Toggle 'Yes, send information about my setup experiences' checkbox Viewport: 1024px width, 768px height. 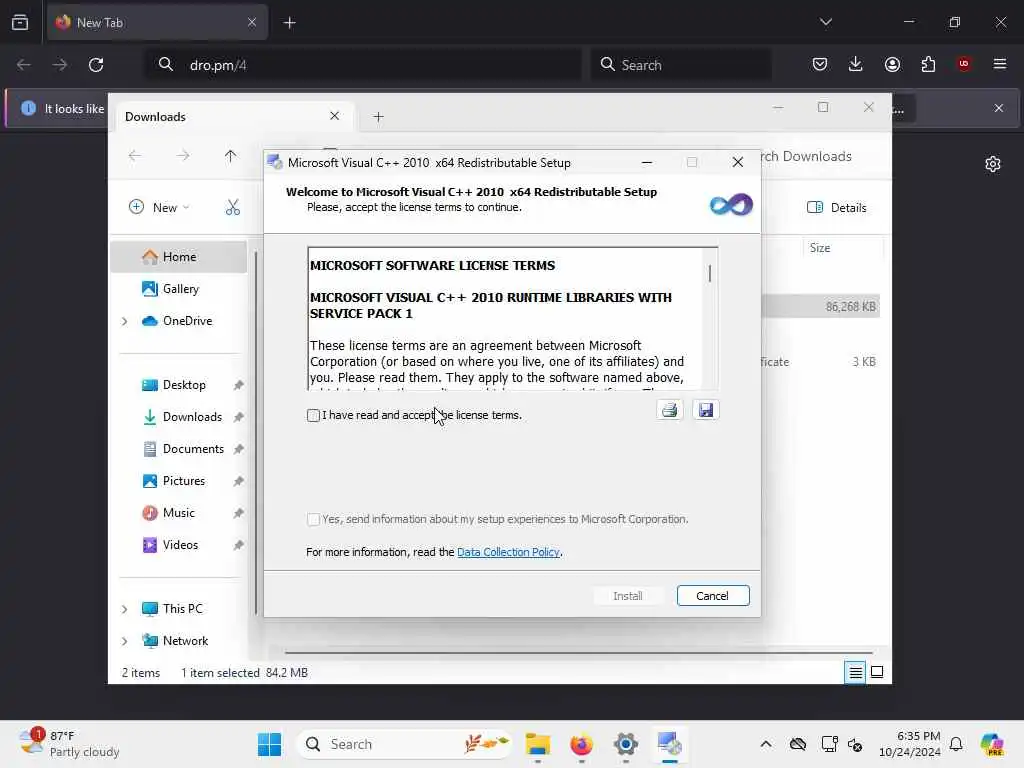point(313,519)
